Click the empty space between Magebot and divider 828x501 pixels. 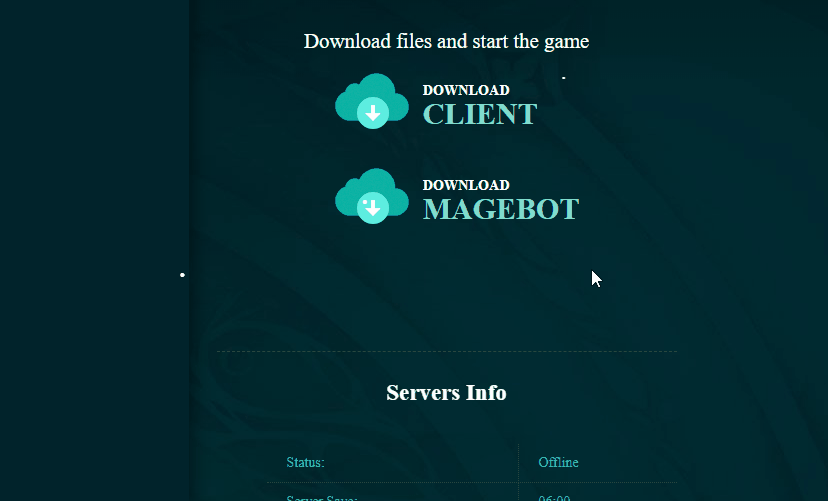[446, 290]
